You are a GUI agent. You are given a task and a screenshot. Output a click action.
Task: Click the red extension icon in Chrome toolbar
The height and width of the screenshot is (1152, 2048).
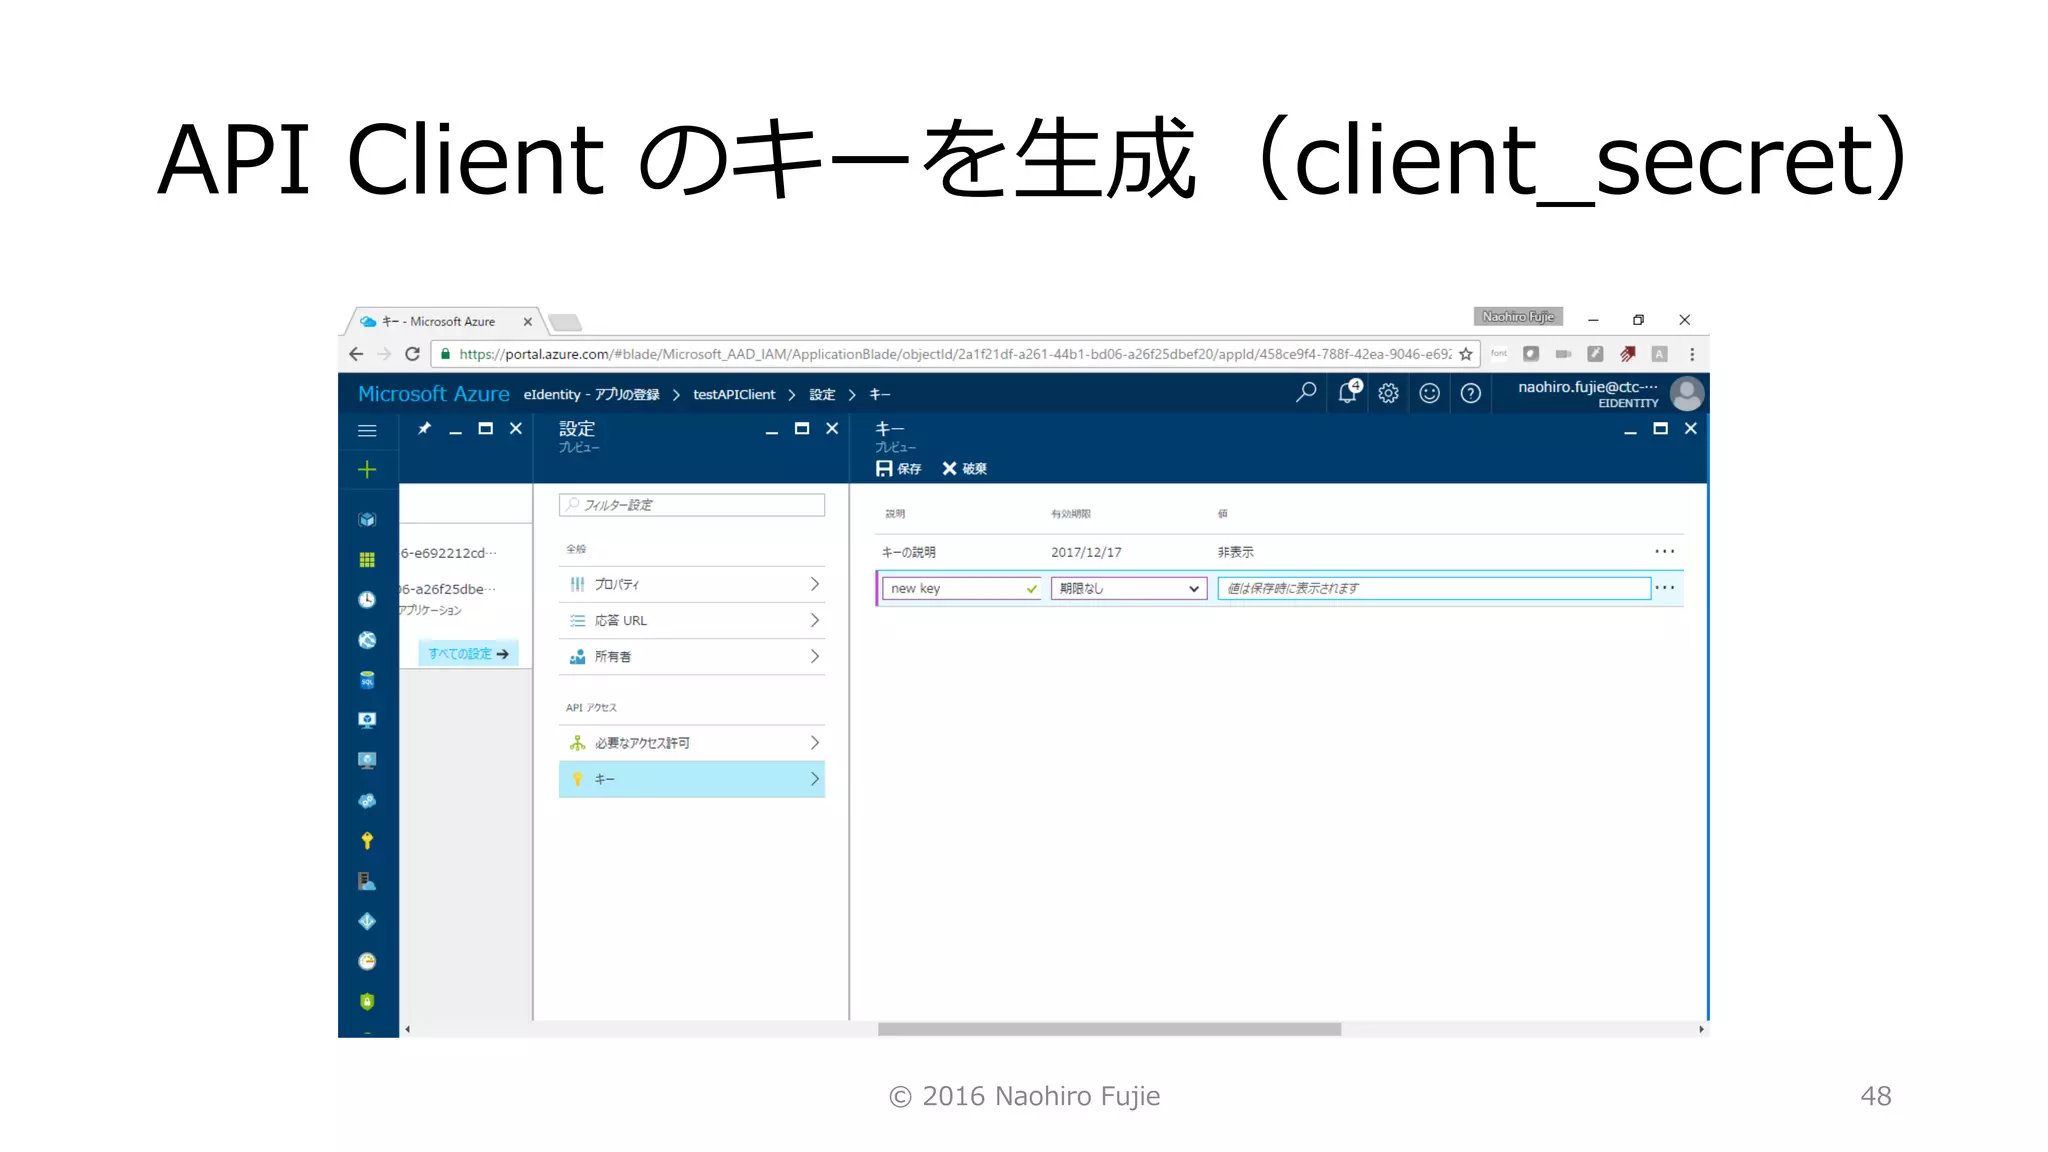[x=1628, y=354]
